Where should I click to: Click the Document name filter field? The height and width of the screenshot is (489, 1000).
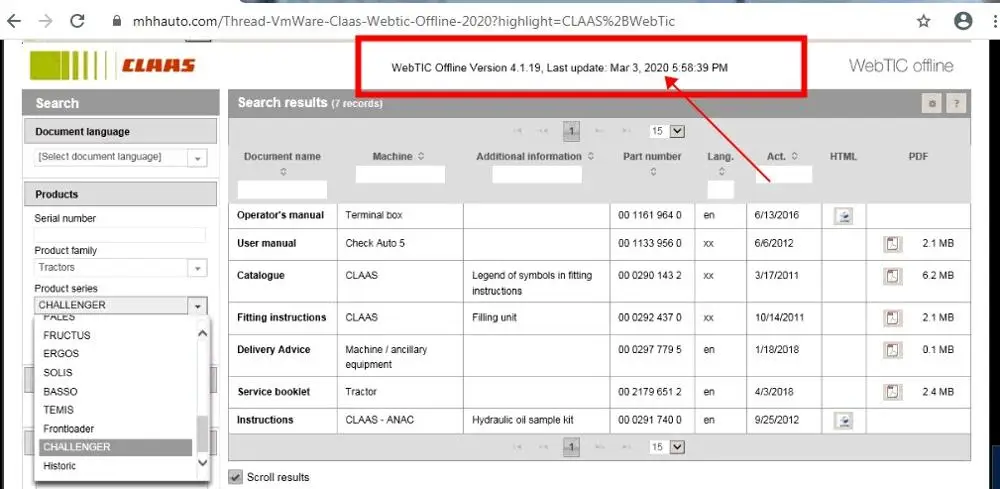click(283, 190)
